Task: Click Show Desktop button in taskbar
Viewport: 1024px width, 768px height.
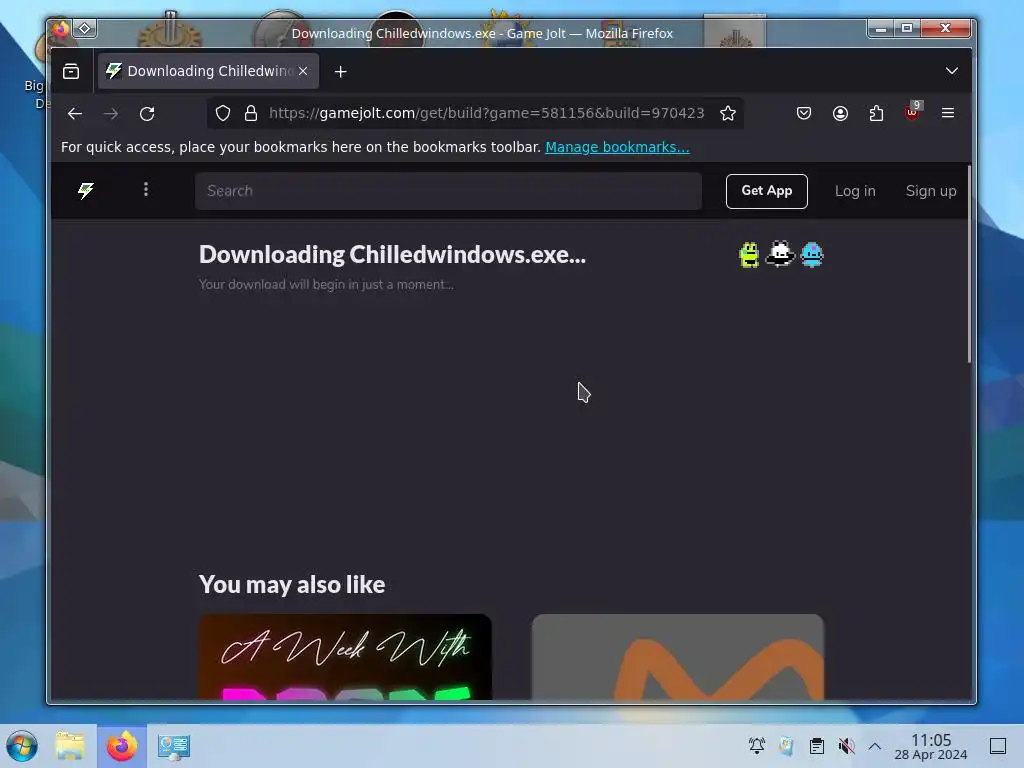Action: 998,746
